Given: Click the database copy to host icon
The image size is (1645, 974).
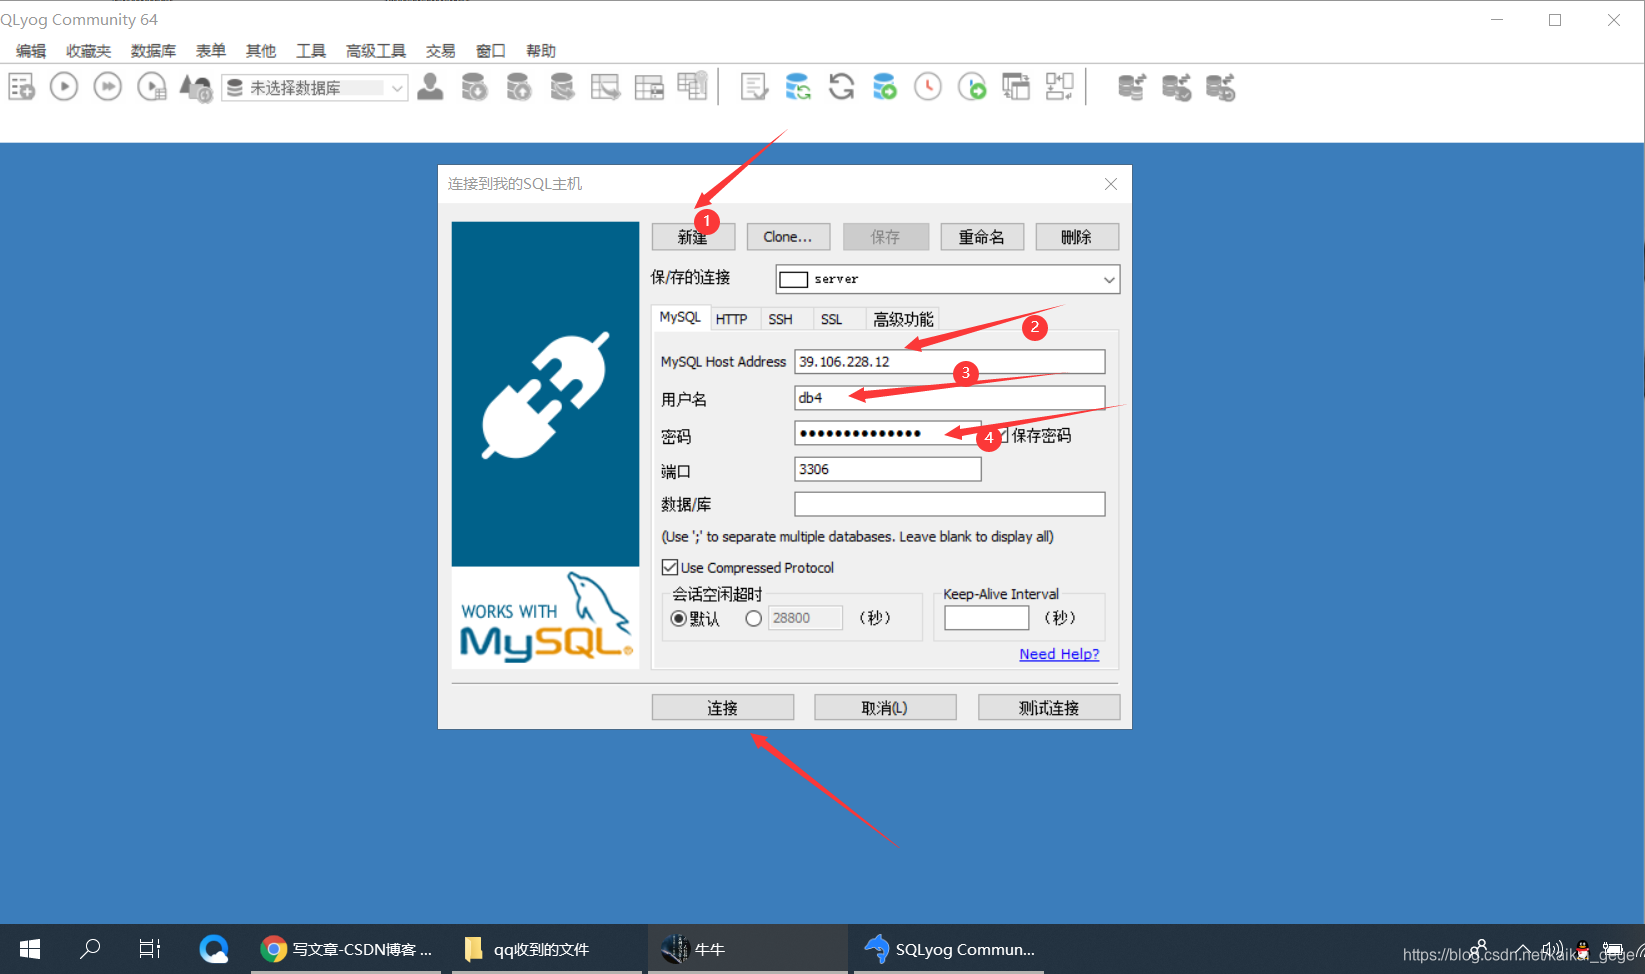Looking at the screenshot, I should 885,88.
